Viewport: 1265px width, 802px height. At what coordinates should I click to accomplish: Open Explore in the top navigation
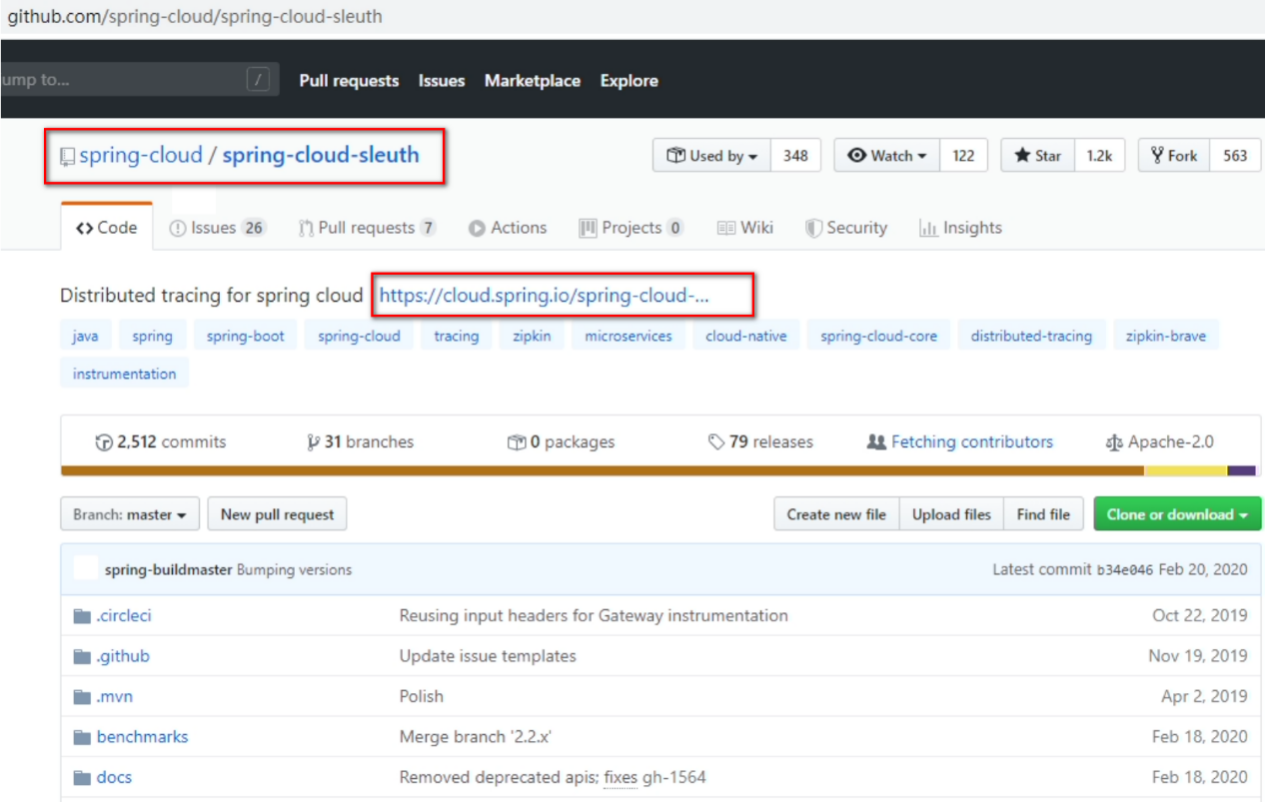pos(629,81)
